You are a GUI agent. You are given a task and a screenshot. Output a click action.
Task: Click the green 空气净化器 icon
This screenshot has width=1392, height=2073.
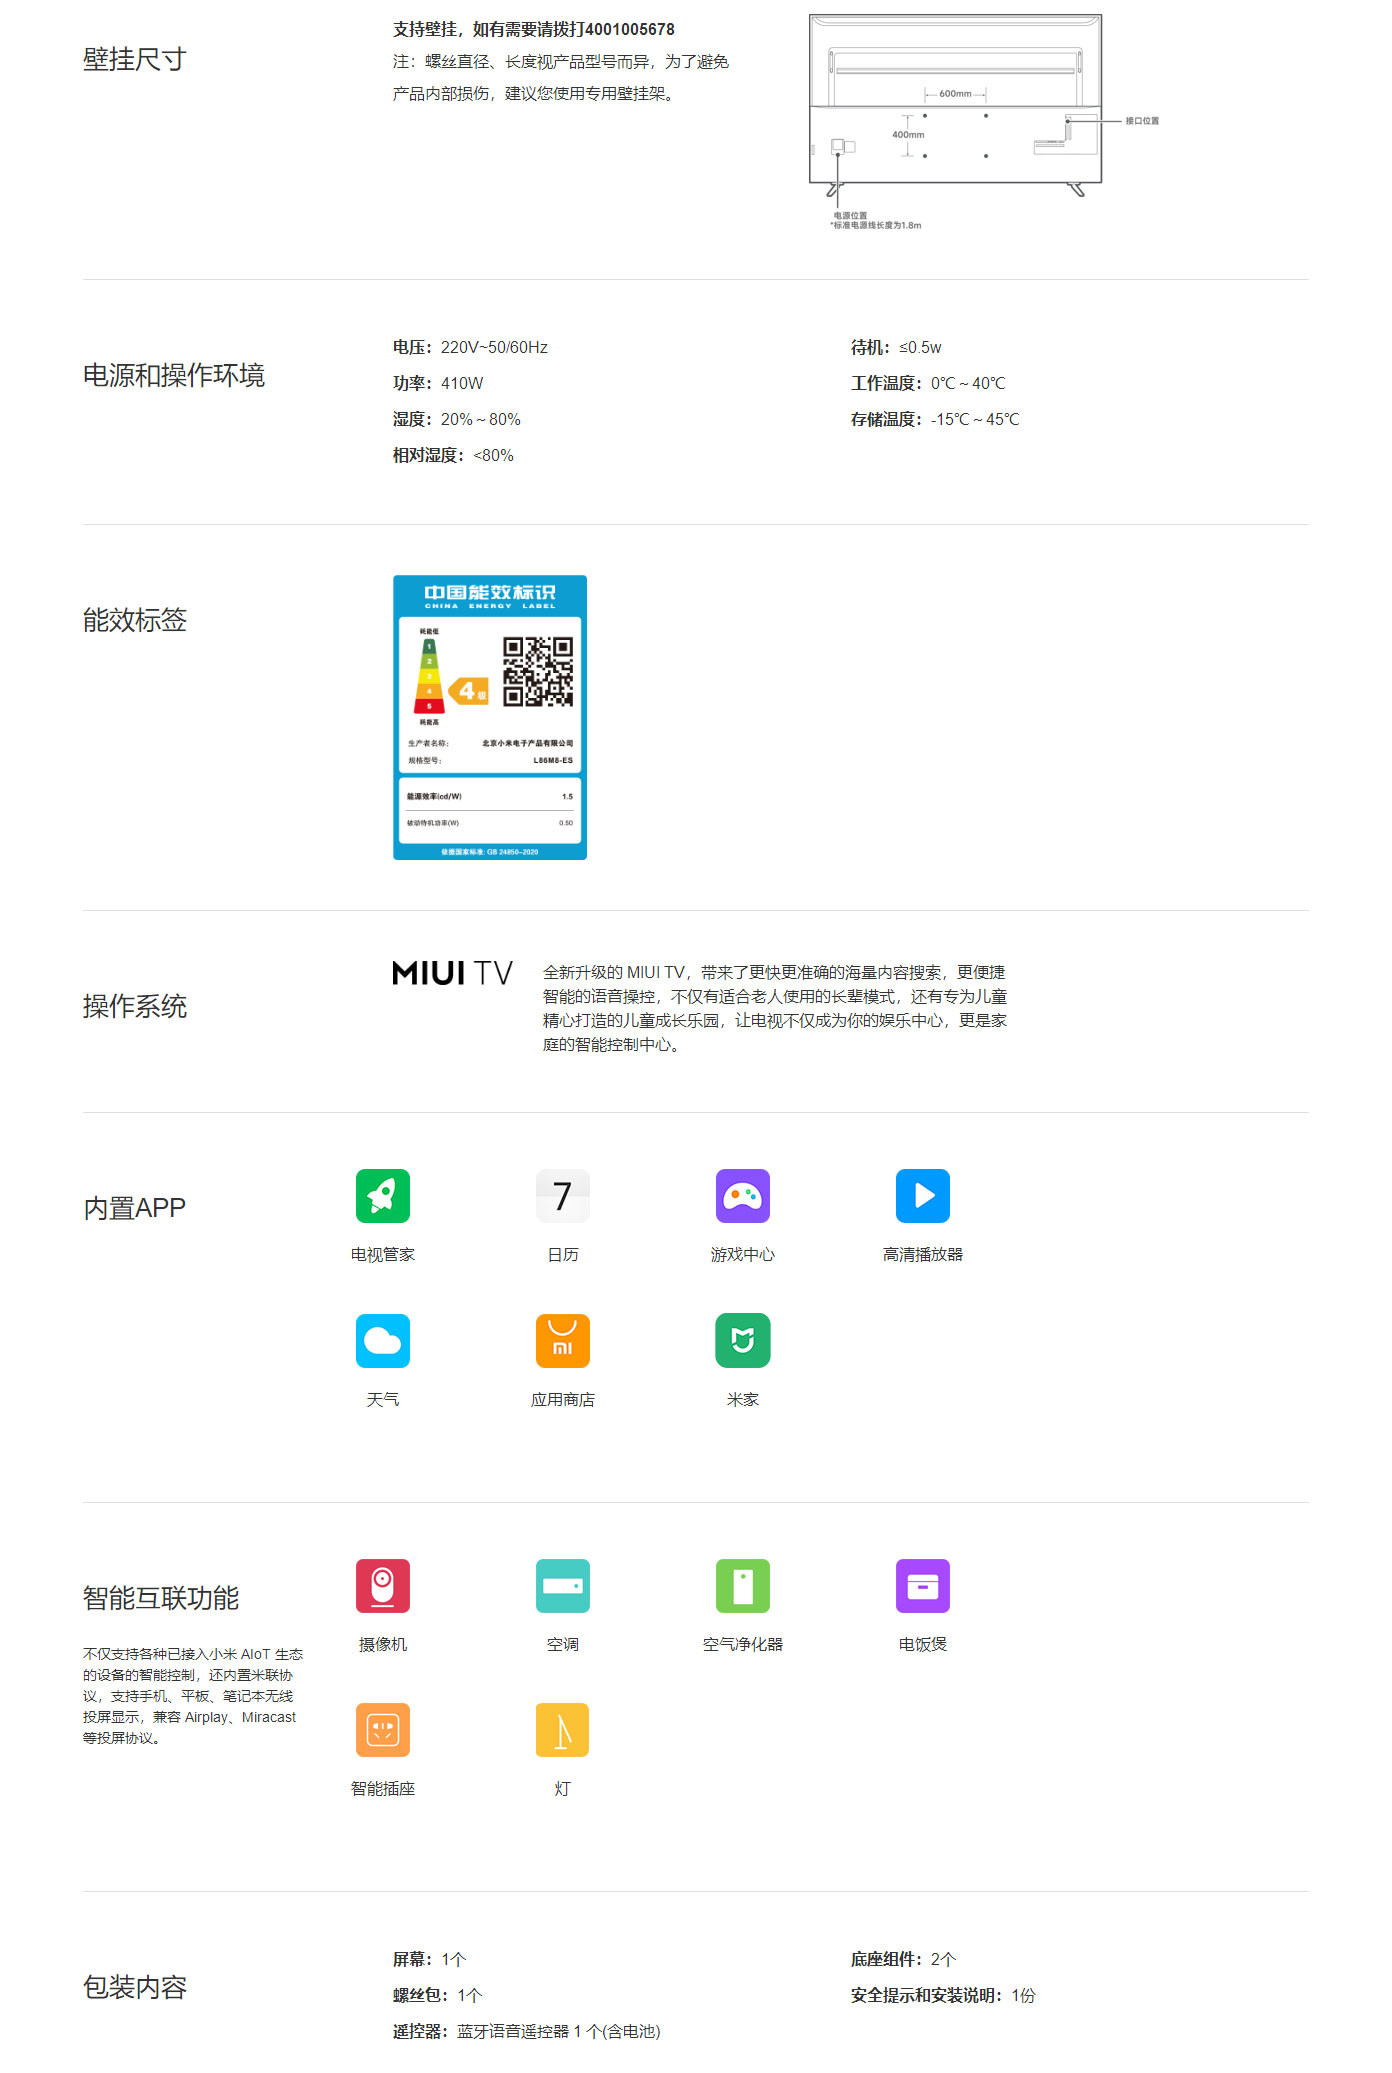click(x=742, y=1585)
